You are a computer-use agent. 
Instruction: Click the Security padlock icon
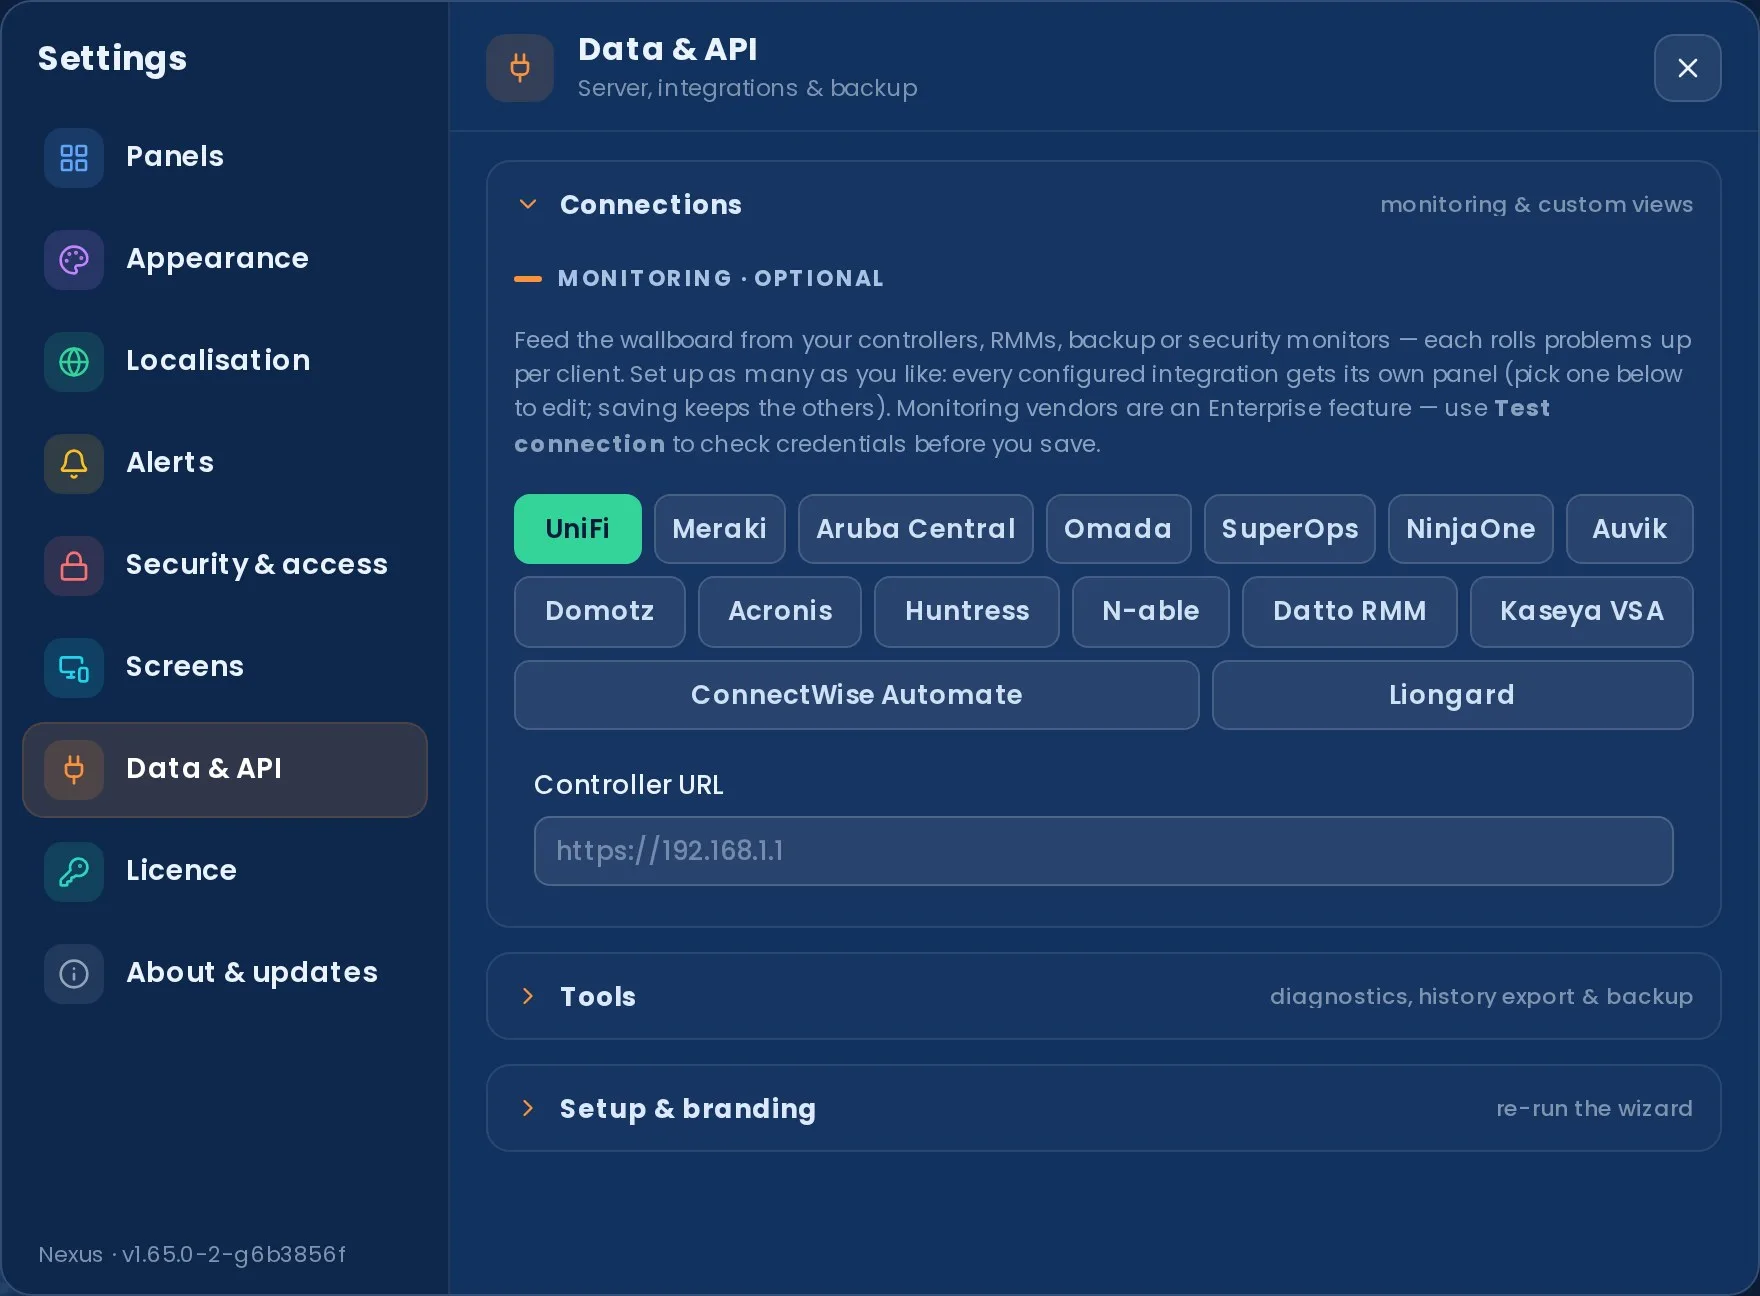pos(74,565)
